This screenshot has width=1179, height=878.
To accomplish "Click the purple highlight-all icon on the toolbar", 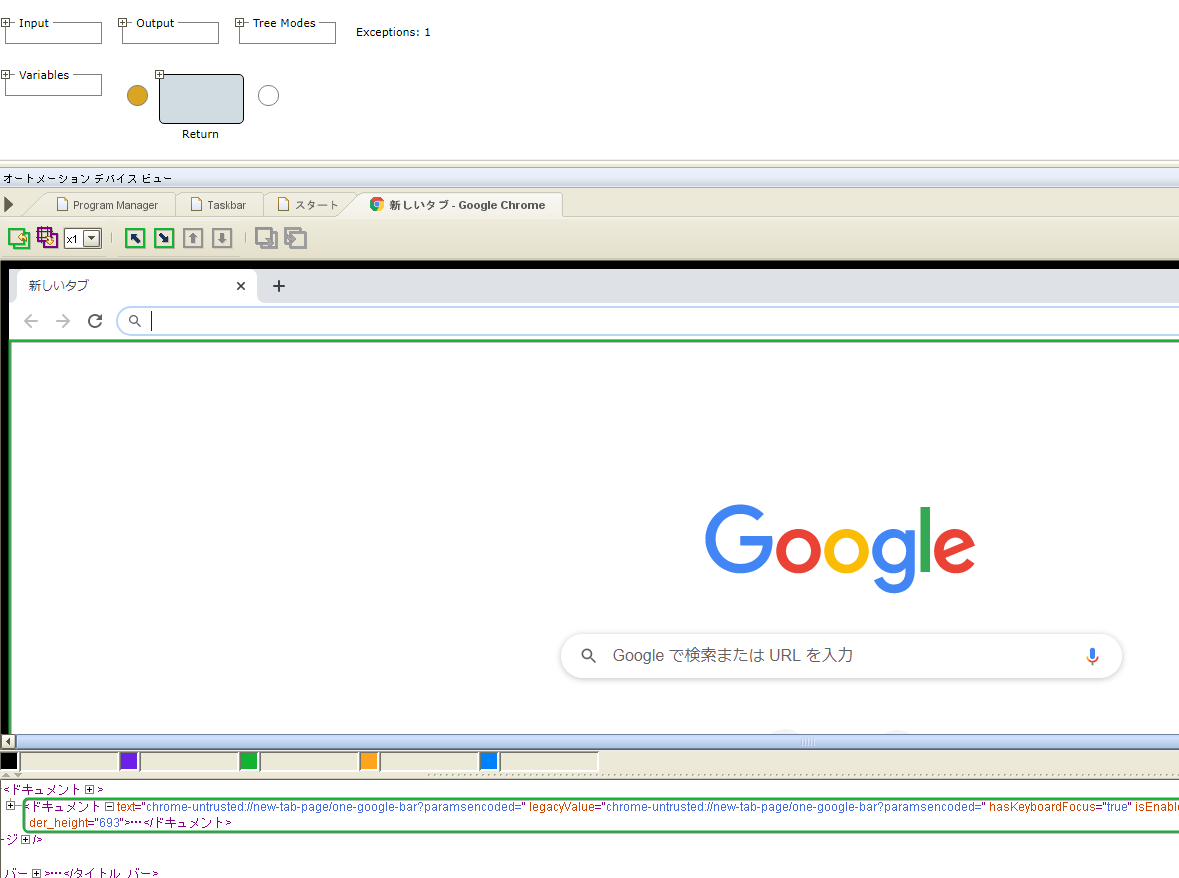I will pos(46,238).
